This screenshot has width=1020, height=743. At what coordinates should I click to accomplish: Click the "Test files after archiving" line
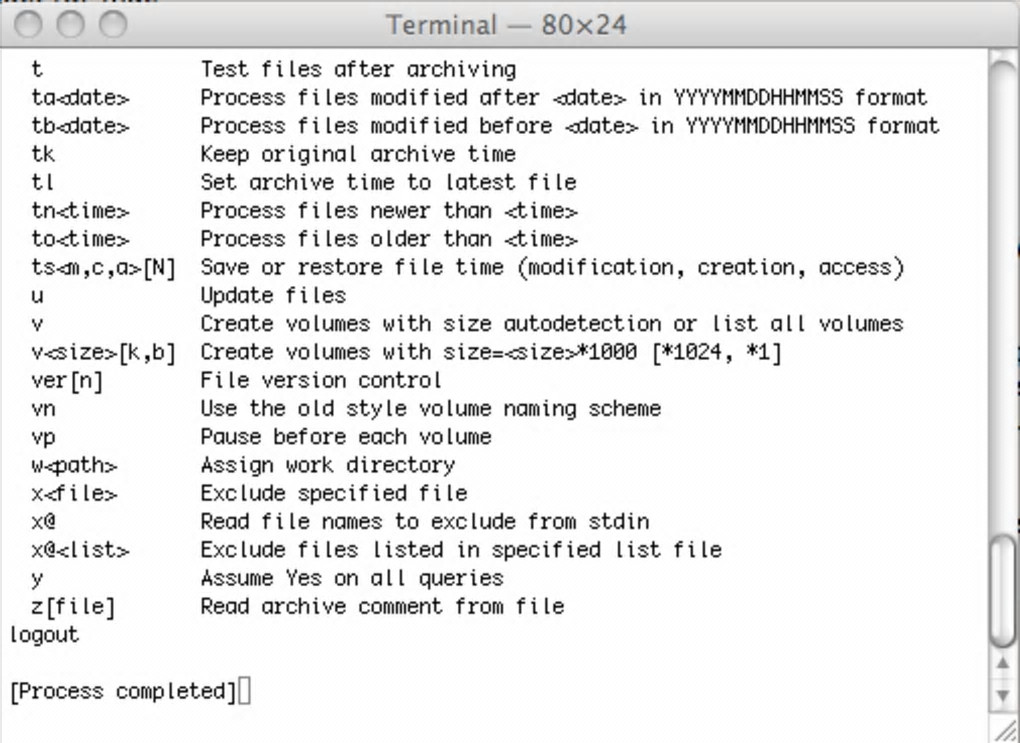tap(358, 70)
